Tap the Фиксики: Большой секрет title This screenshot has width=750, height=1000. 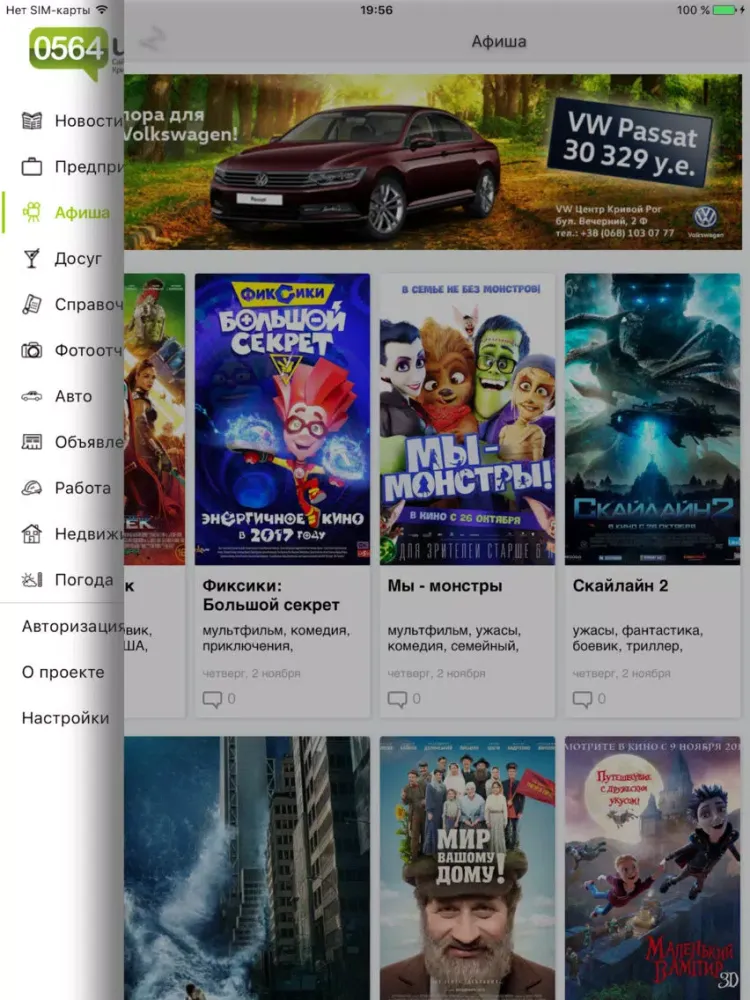(x=271, y=595)
